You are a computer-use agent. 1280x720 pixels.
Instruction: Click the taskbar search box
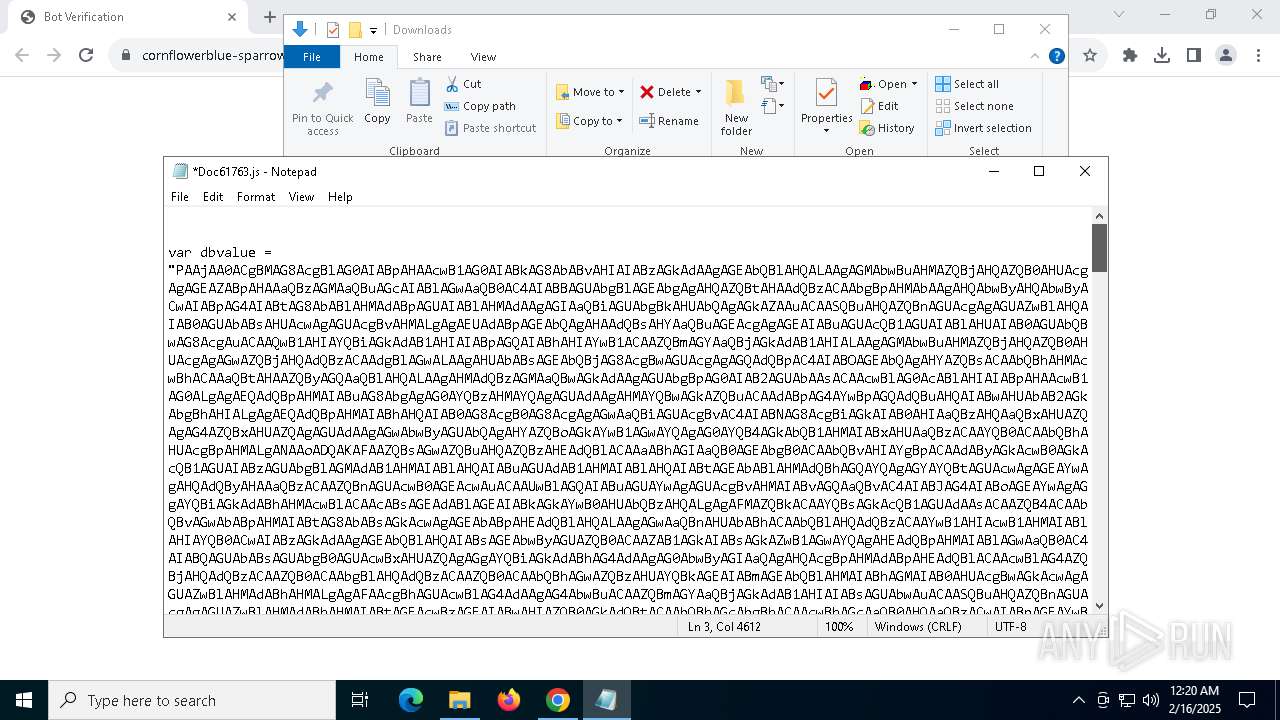click(x=192, y=700)
